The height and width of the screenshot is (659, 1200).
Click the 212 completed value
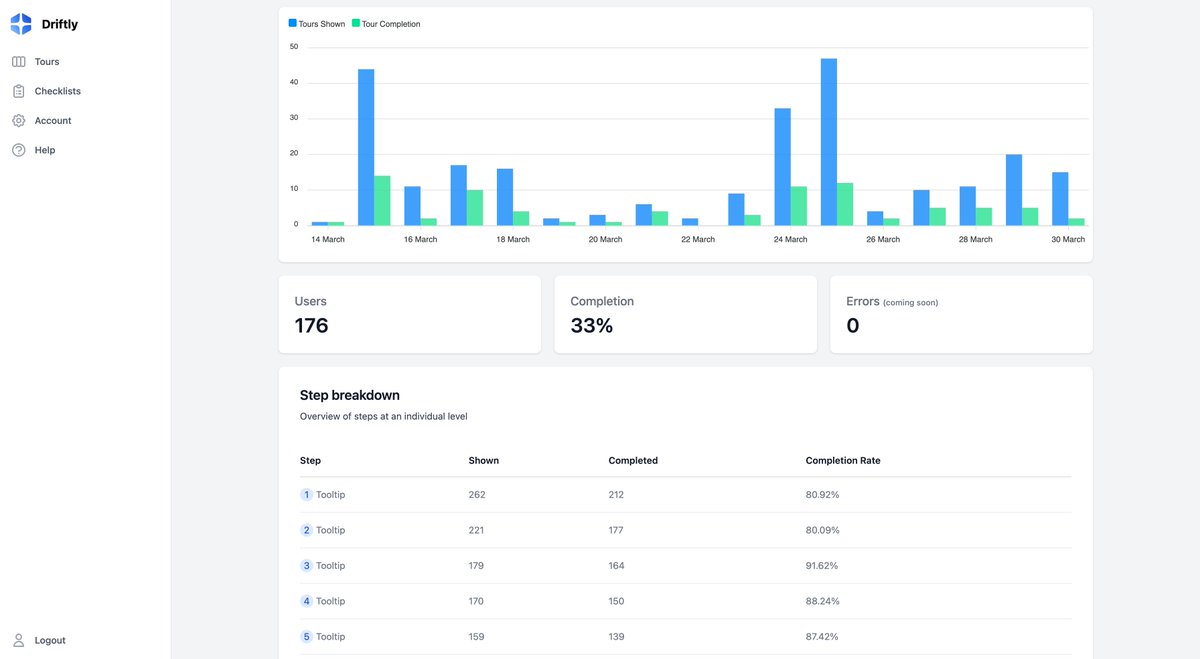(616, 495)
